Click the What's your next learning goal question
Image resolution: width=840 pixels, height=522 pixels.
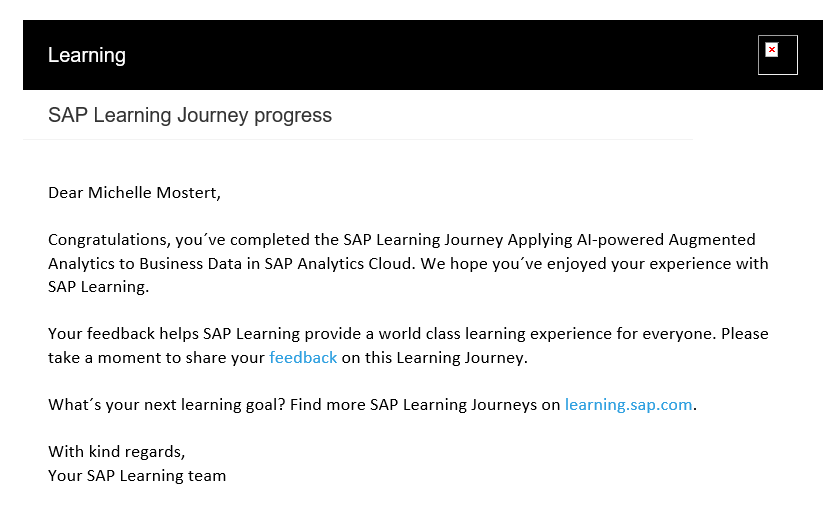(x=167, y=405)
